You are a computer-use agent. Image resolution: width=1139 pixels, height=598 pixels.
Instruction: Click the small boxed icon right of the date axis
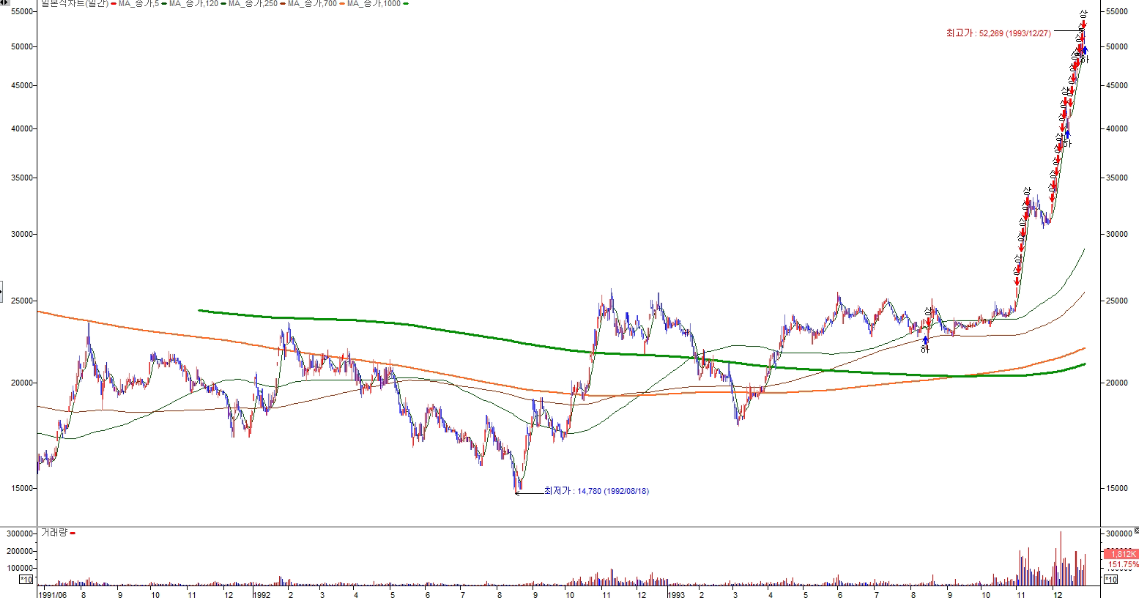pyautogui.click(x=1109, y=580)
